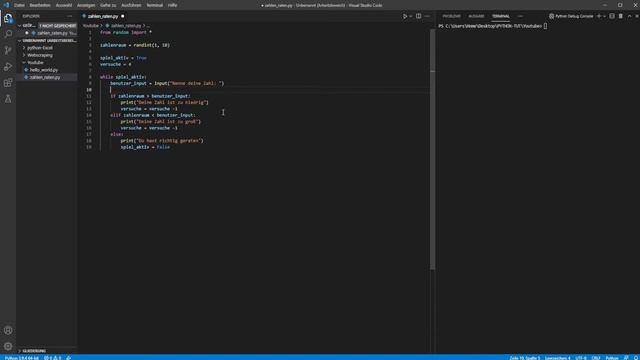Open the Terminal menu in menu bar

pyautogui.click(x=155, y=5)
